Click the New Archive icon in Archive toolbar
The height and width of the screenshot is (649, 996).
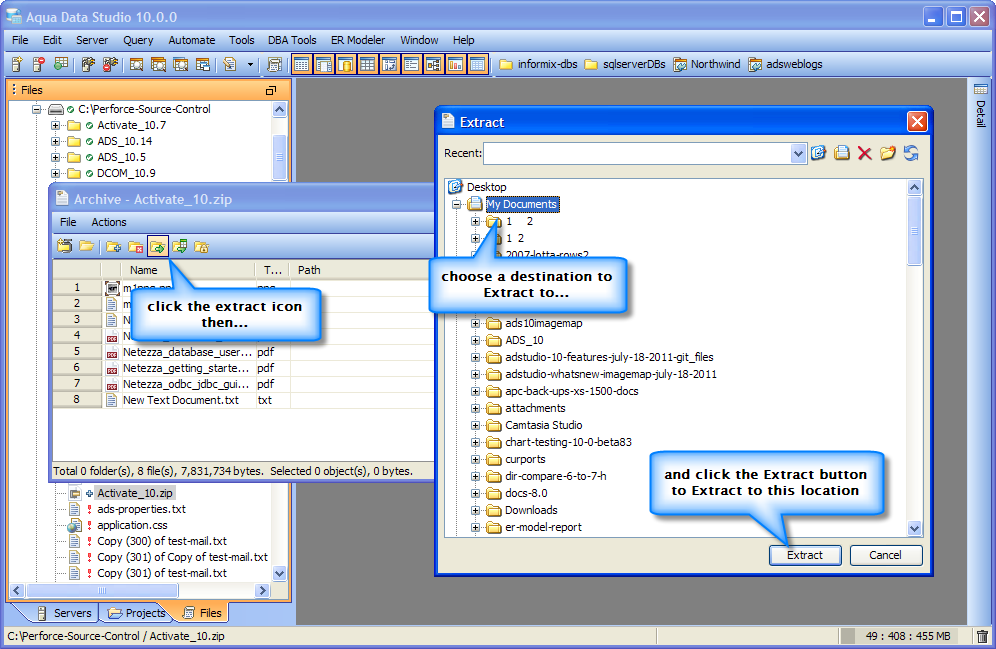point(64,246)
